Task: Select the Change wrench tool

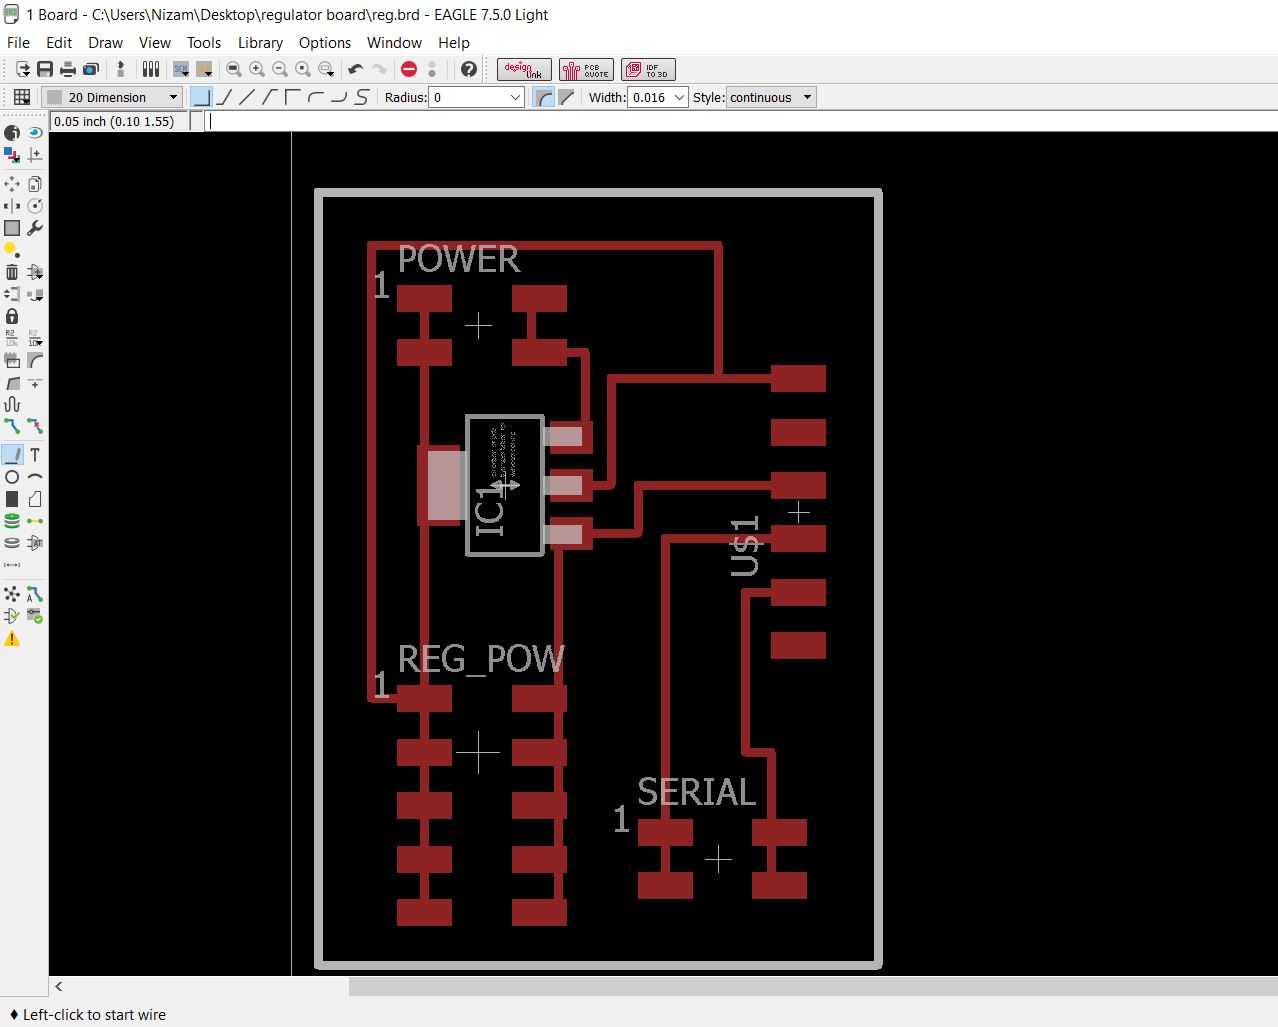Action: pos(35,228)
